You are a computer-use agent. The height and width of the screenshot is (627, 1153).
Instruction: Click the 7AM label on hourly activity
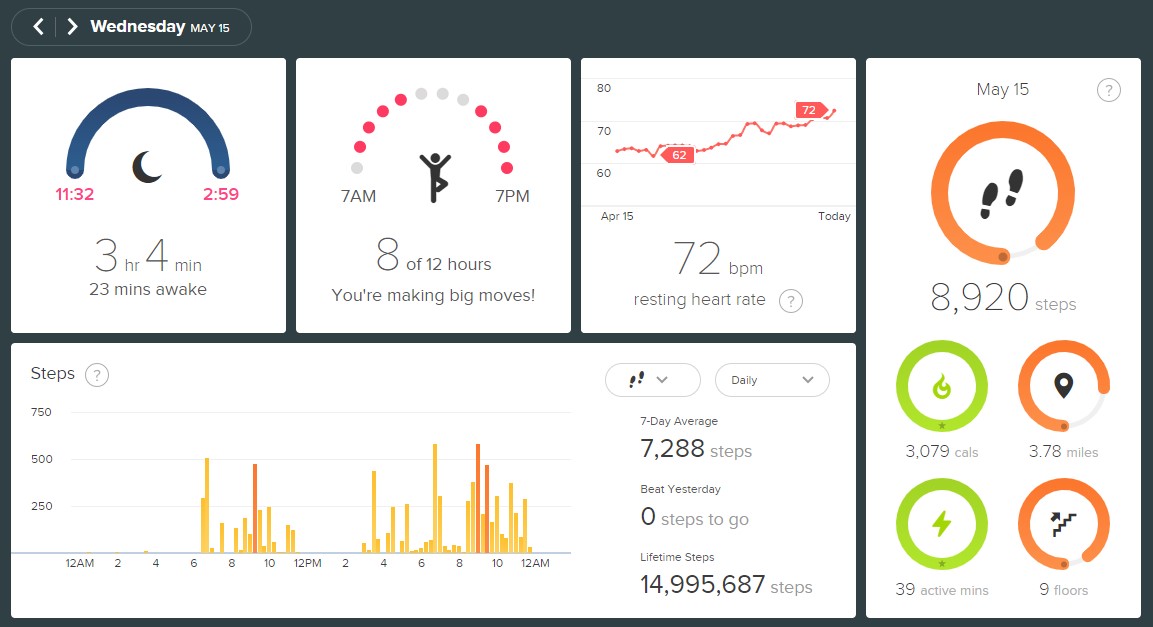(358, 196)
